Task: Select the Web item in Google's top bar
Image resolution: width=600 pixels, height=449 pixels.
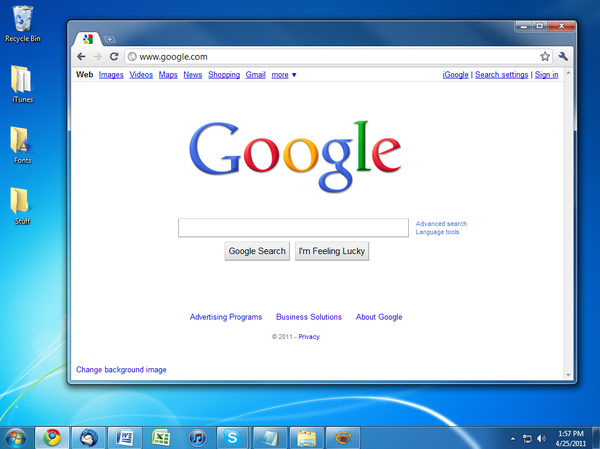Action: (x=85, y=75)
